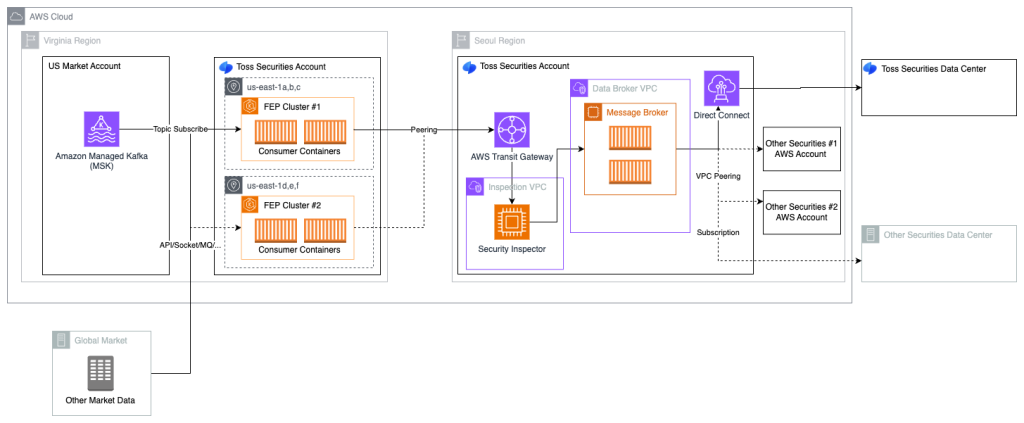The width and height of the screenshot is (1024, 423).
Task: Click the 'VPC Peering' label
Action: pyautogui.click(x=718, y=176)
